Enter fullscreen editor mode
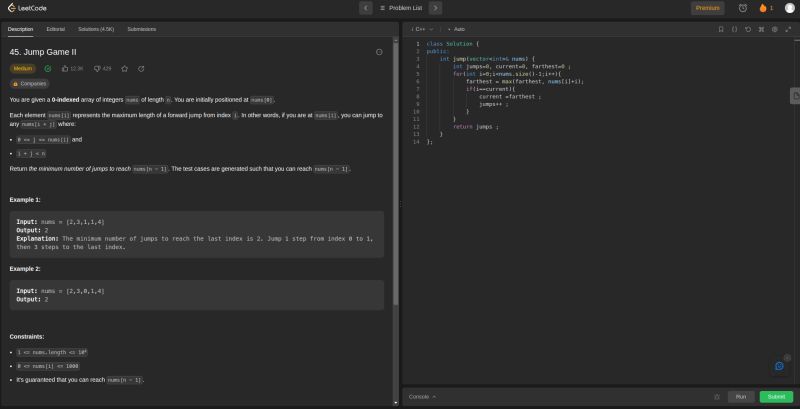This screenshot has width=800, height=409. [x=787, y=29]
